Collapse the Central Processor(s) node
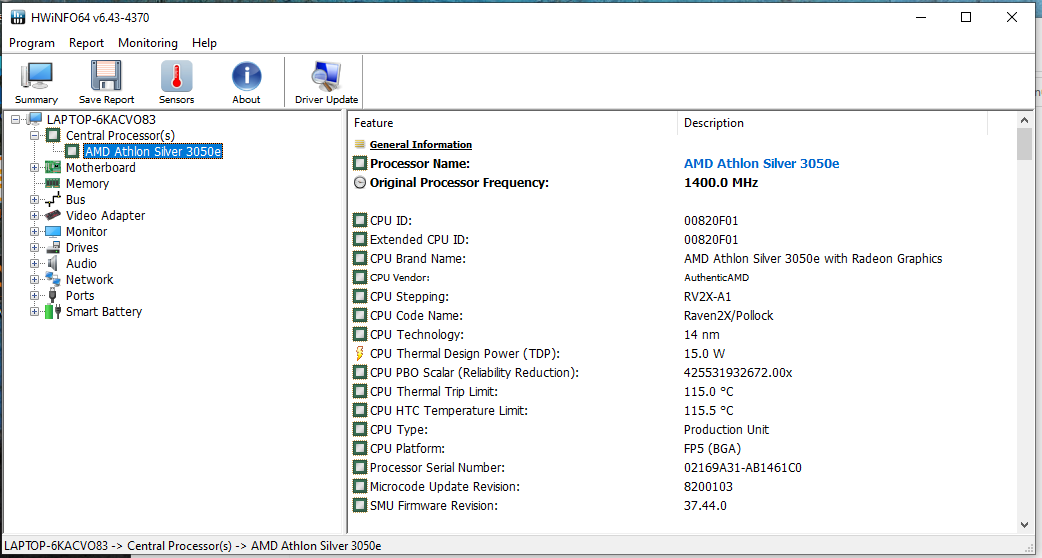 pos(35,136)
